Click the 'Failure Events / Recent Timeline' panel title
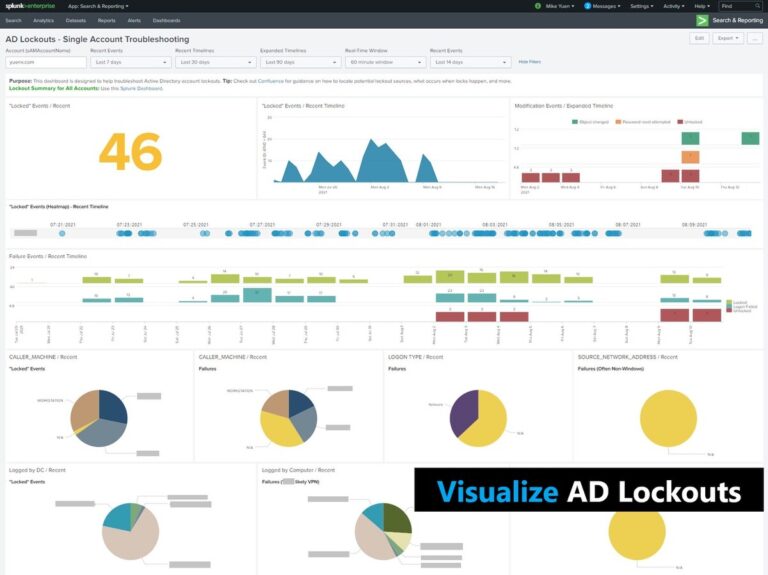Screen dimensions: 768x575 (48, 256)
